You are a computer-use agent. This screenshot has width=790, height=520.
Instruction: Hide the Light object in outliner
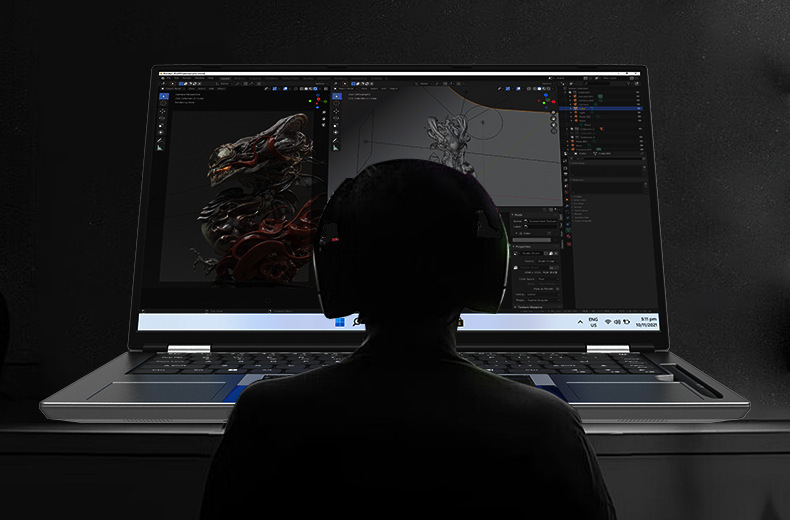pos(638,112)
